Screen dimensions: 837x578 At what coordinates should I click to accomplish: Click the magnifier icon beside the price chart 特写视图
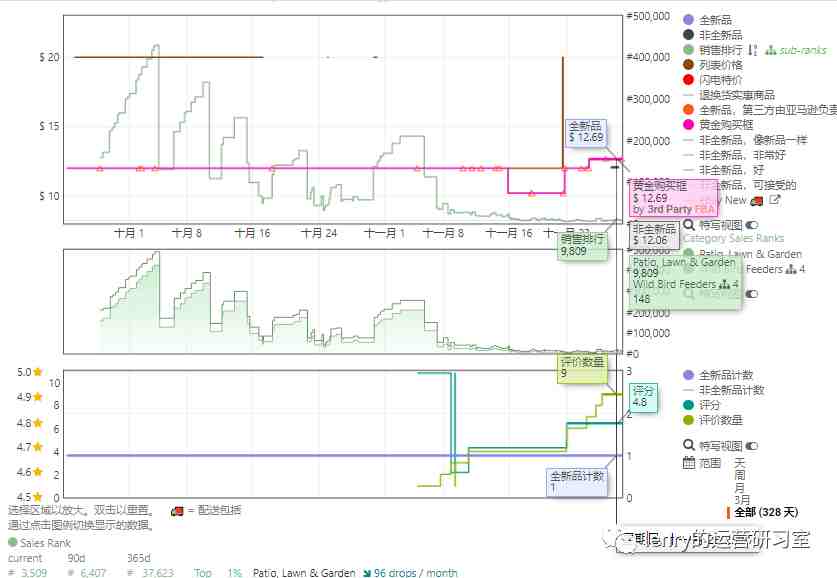(689, 225)
